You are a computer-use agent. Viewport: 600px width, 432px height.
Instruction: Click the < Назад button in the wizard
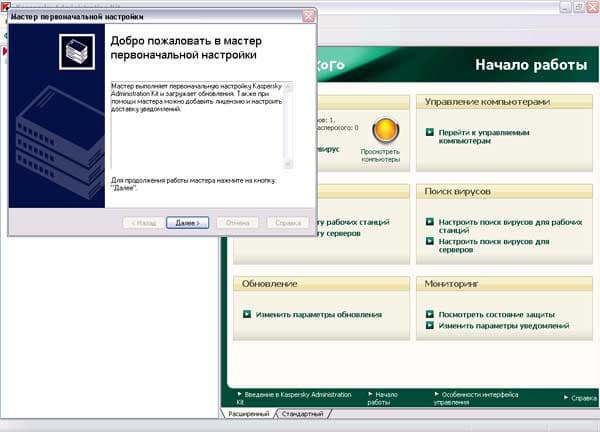(x=144, y=223)
